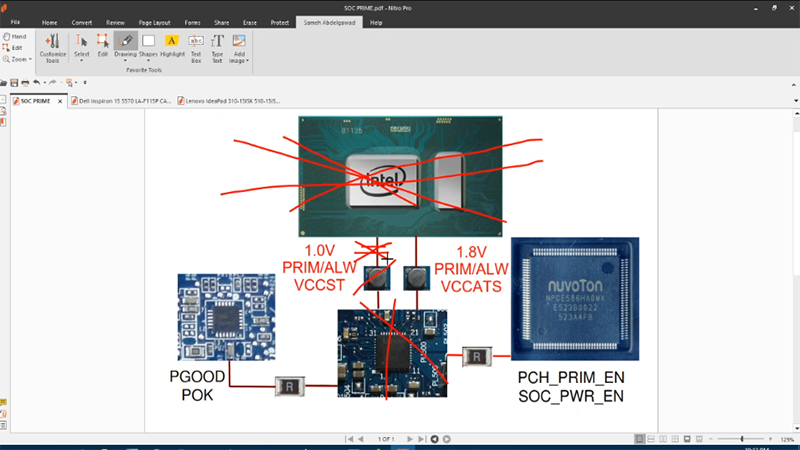Click the vertical scrollbar up arrow
The image size is (800, 450).
tap(796, 113)
